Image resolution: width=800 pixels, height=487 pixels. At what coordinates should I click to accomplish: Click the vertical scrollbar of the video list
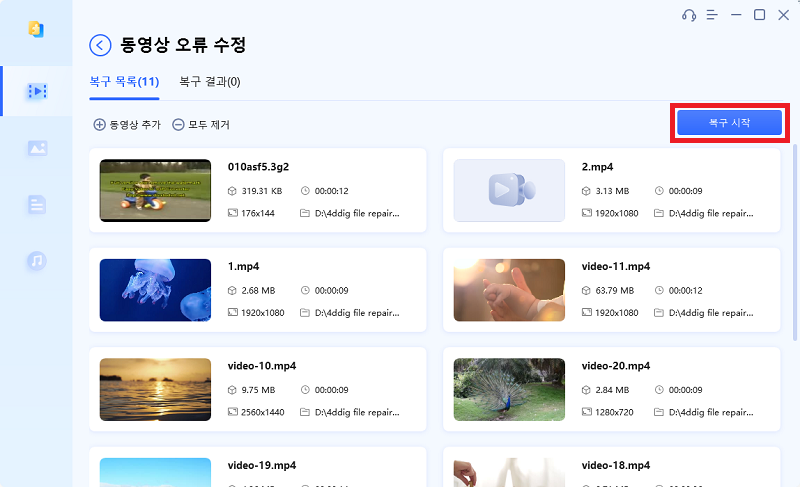pyautogui.click(x=795, y=242)
